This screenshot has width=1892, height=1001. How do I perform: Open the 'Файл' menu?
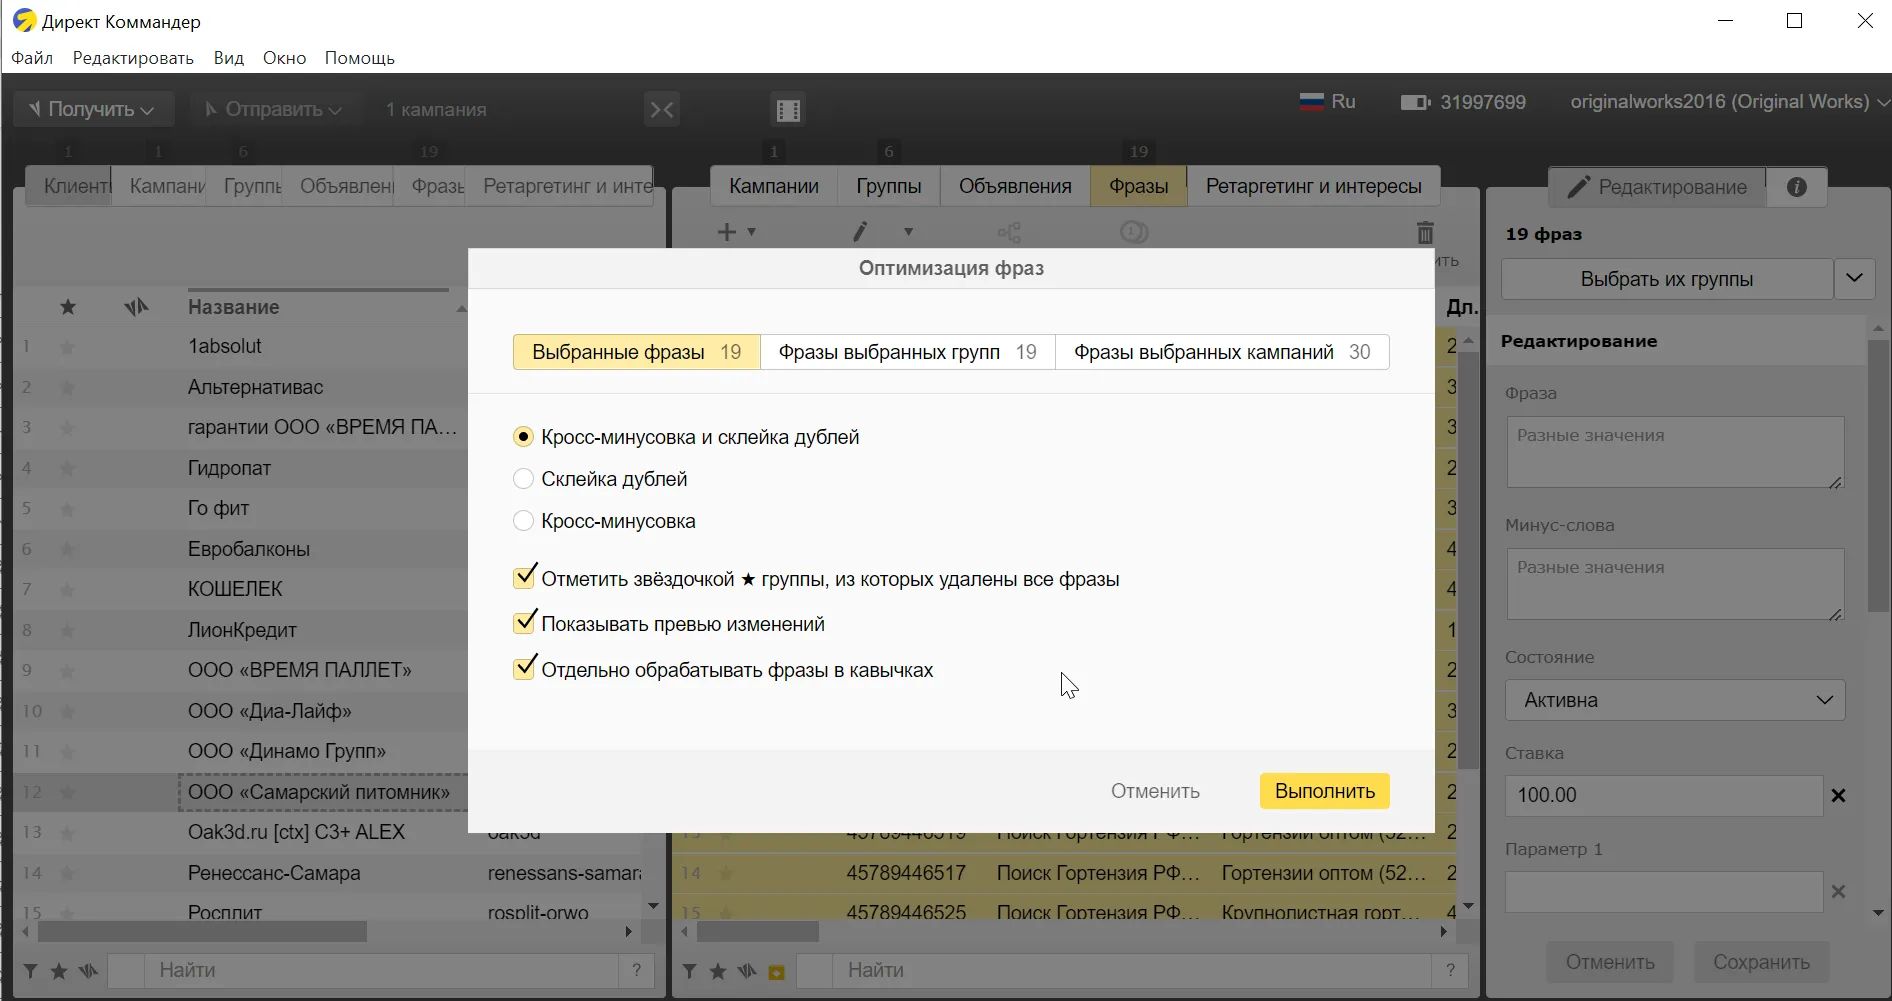tap(32, 58)
